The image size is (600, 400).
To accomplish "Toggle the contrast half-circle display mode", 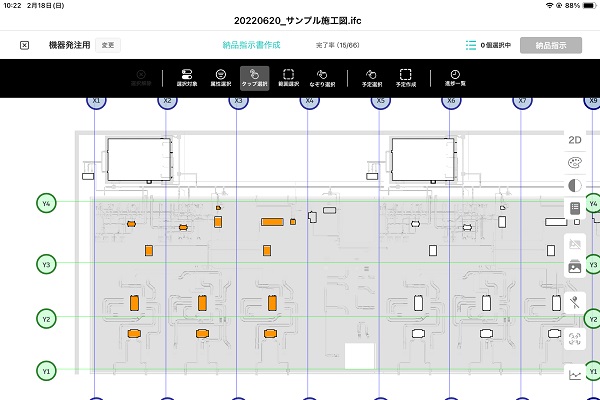I will [574, 185].
